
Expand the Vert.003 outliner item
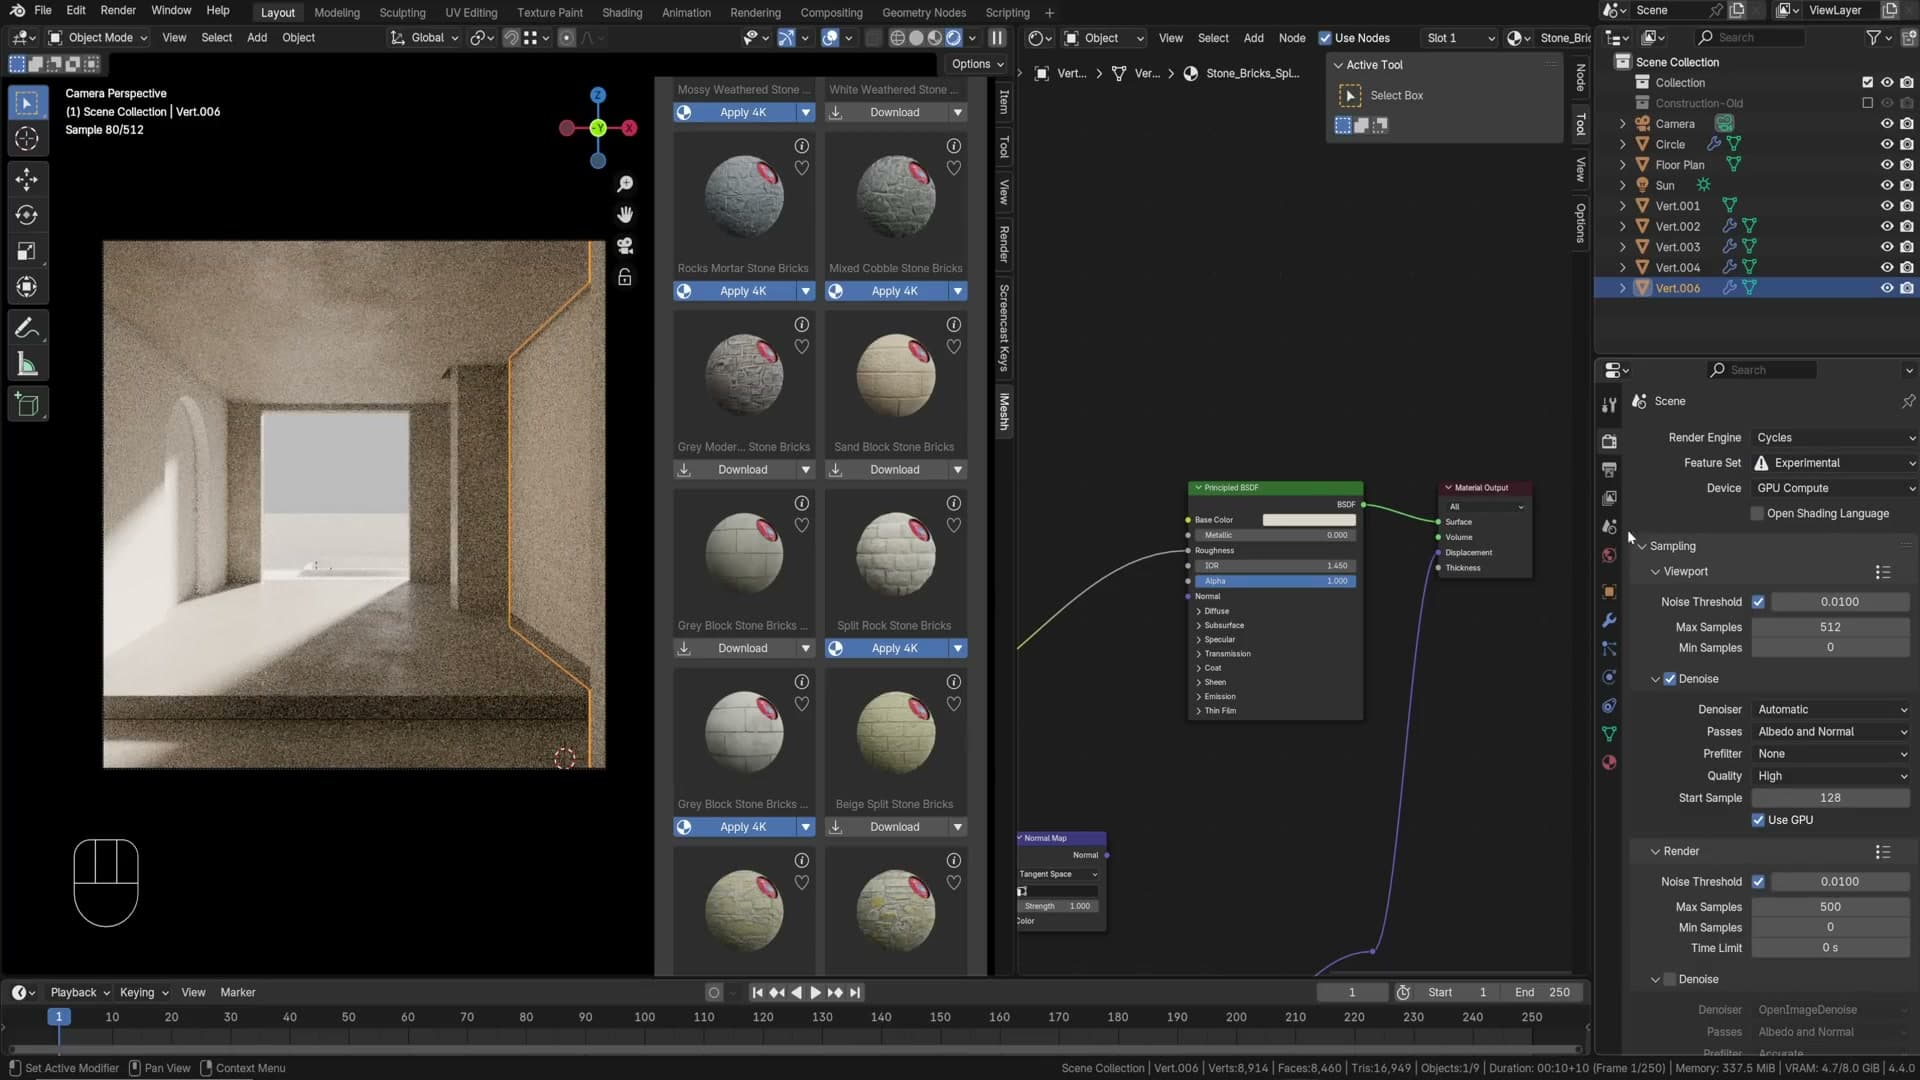coord(1622,247)
